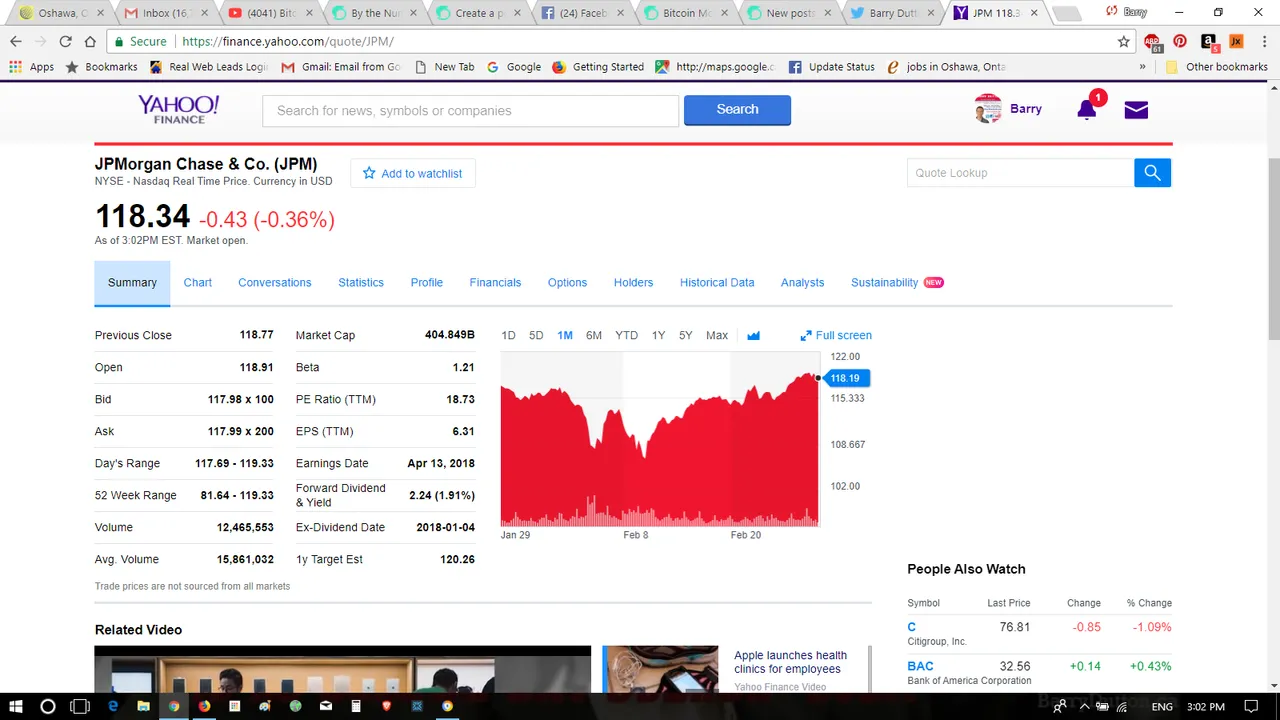Image resolution: width=1280 pixels, height=720 pixels.
Task: Set the chart range to YTD
Action: point(626,336)
